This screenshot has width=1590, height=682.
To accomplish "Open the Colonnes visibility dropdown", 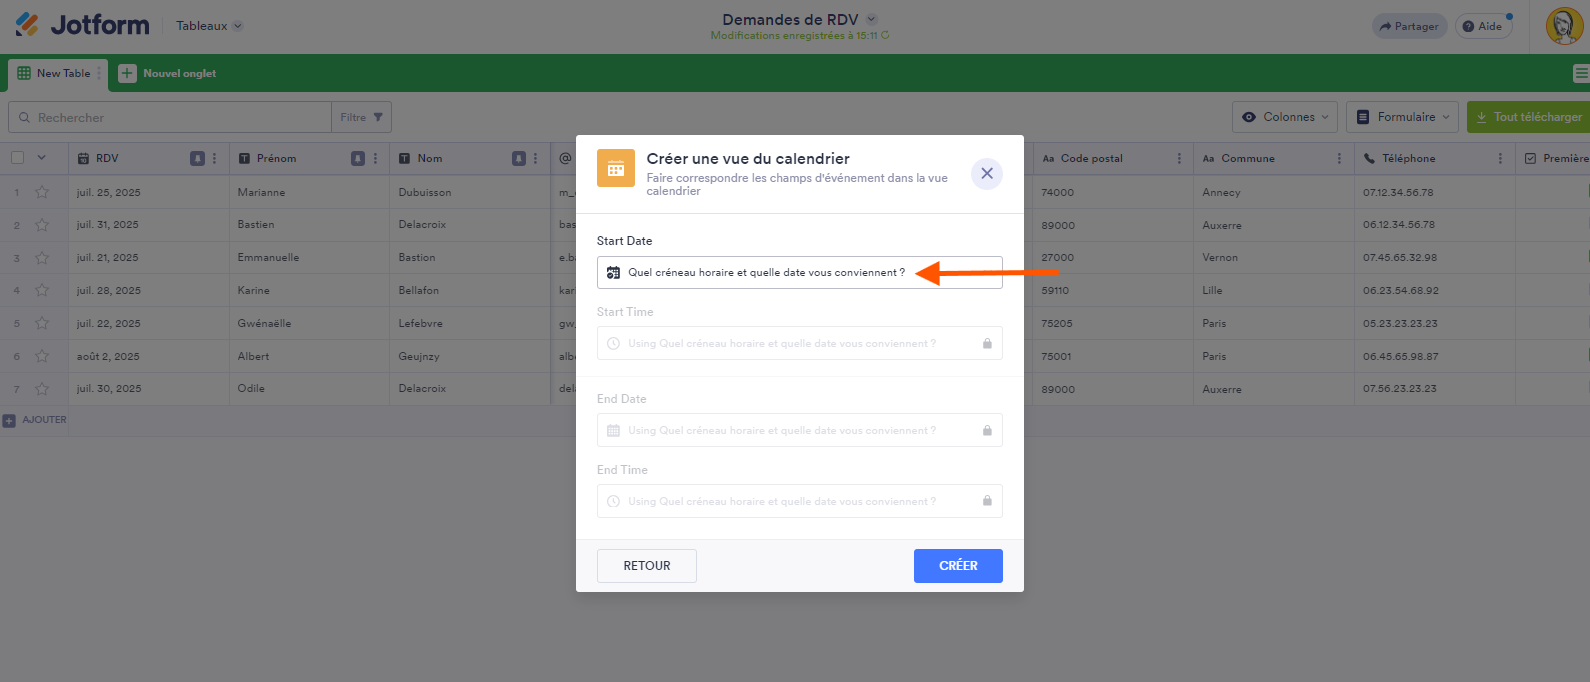I will 1285,117.
